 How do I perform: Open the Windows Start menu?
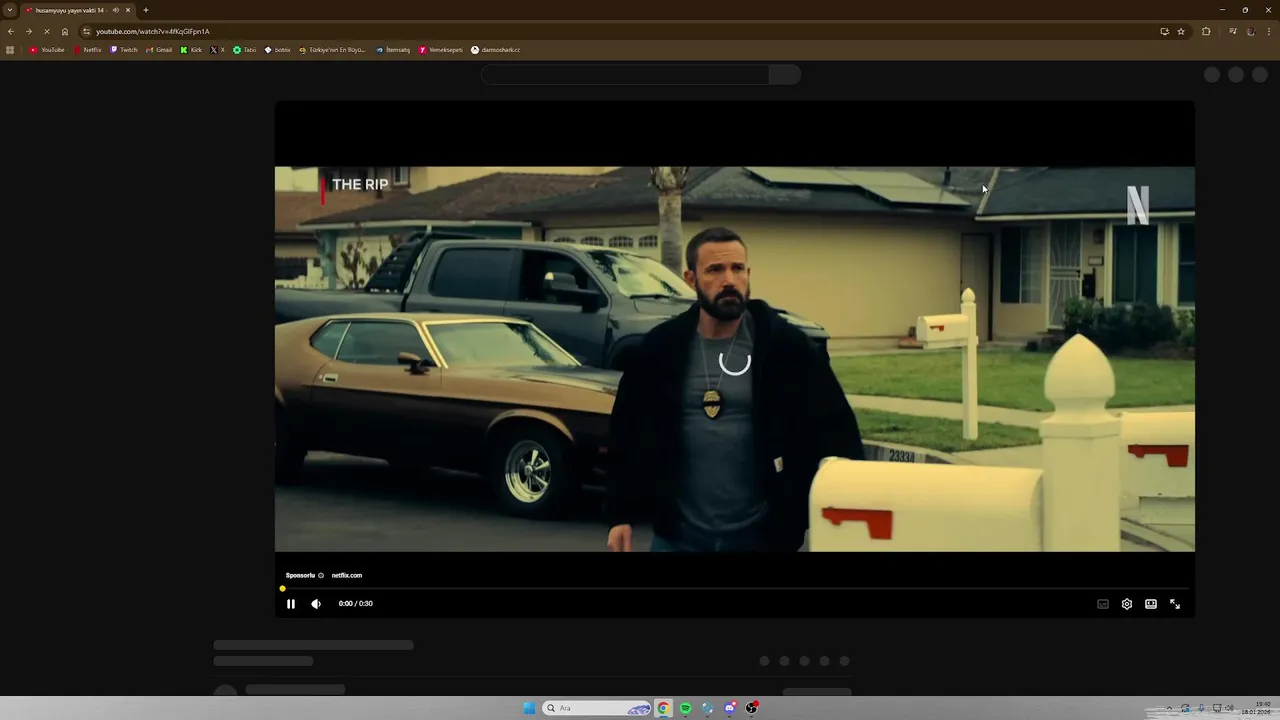tap(529, 708)
